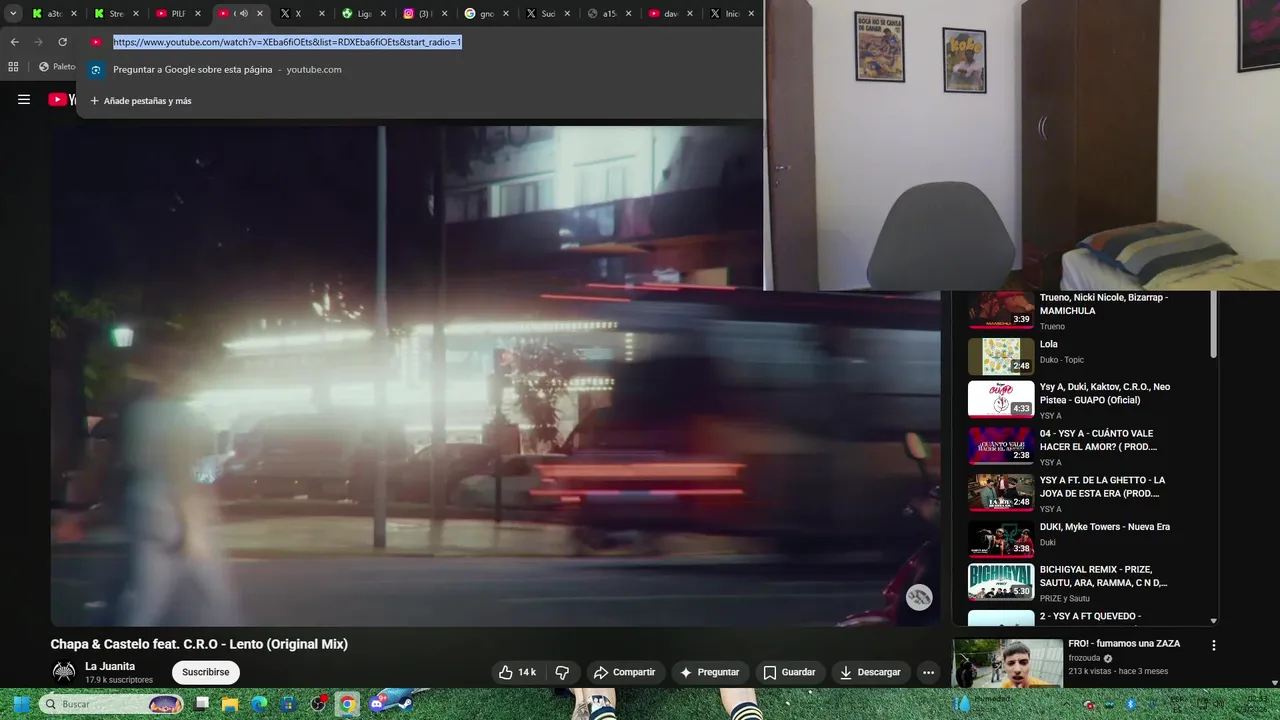Open the Windows Start menu

(20, 704)
